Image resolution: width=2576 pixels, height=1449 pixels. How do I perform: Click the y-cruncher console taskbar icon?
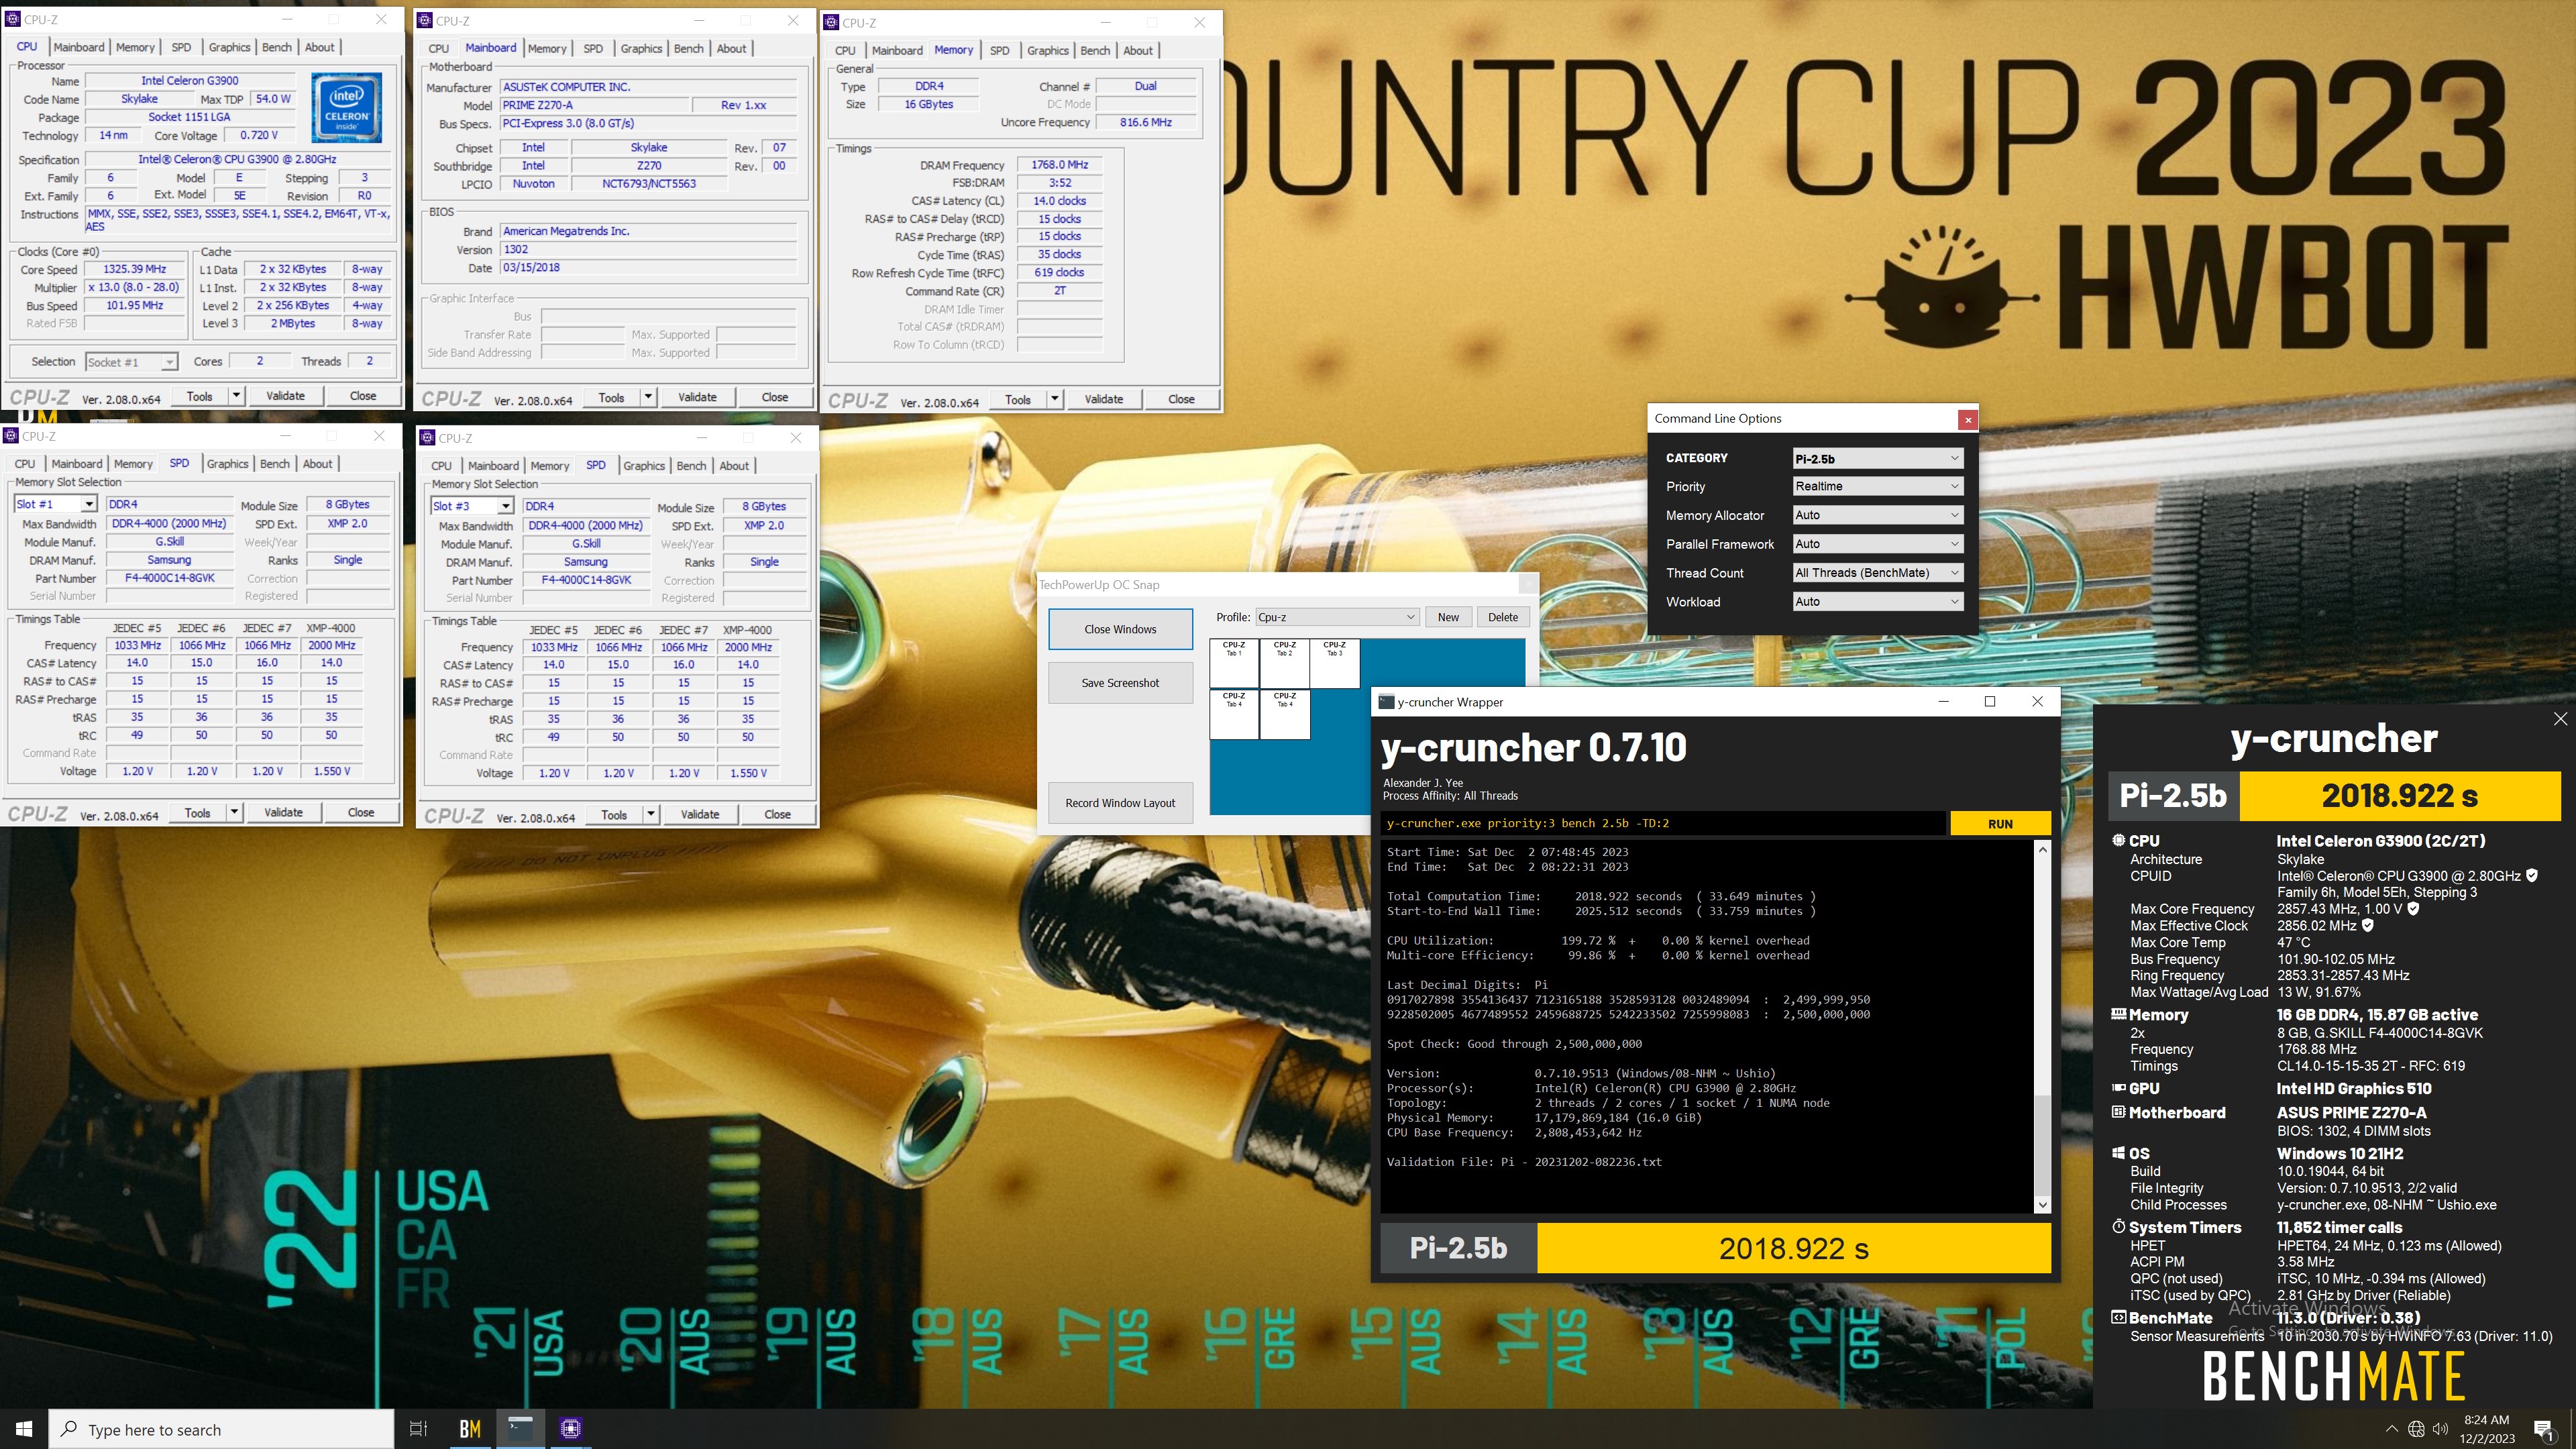520,1428
